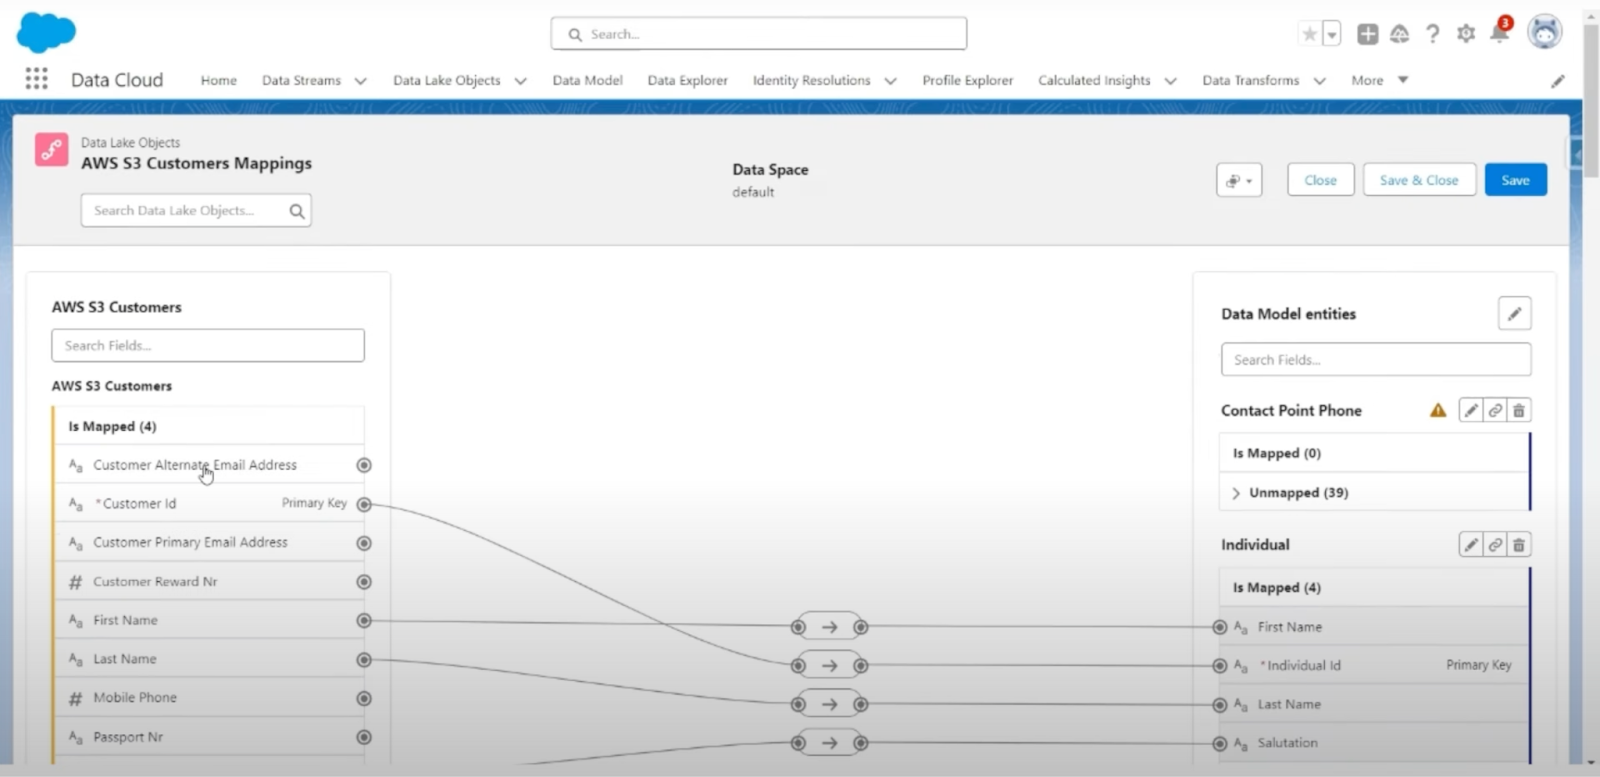Click the First Name mapping arrow connector

click(829, 627)
